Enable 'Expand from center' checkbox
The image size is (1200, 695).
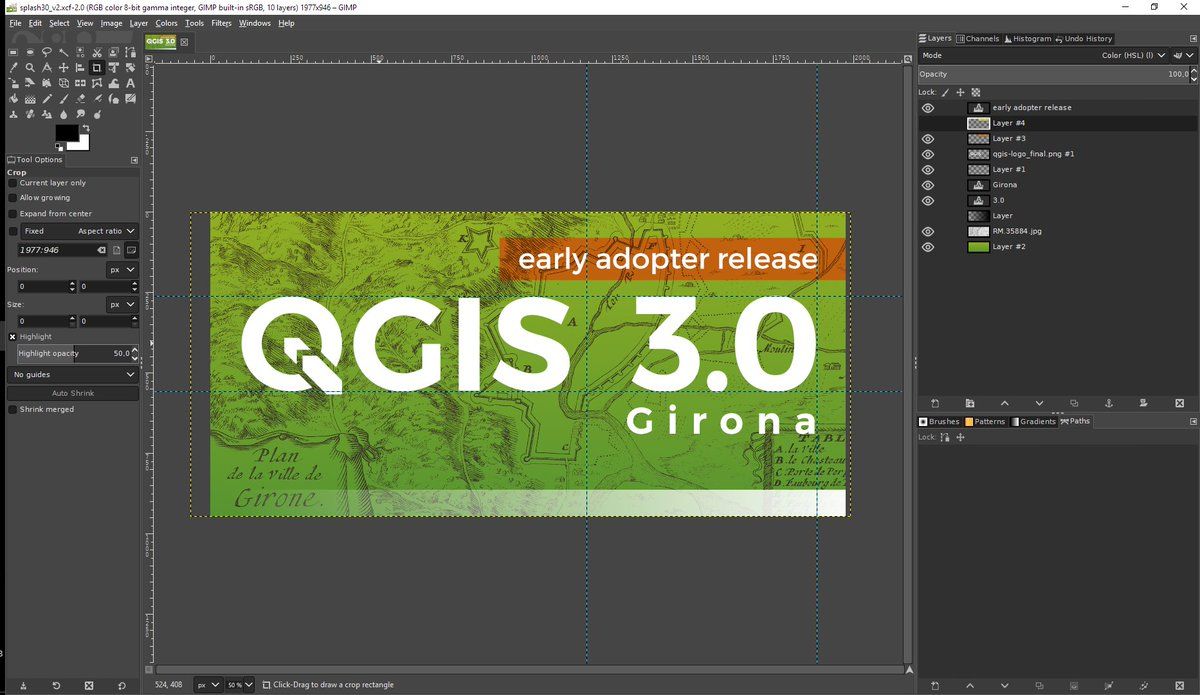point(12,214)
